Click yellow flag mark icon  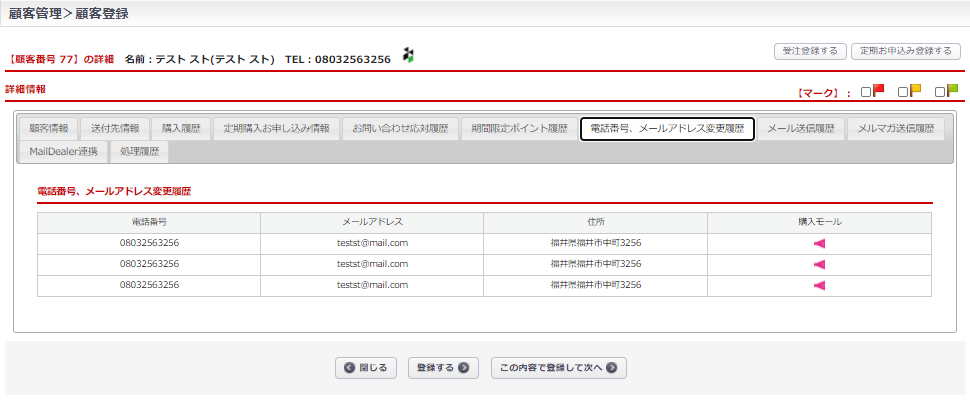916,90
